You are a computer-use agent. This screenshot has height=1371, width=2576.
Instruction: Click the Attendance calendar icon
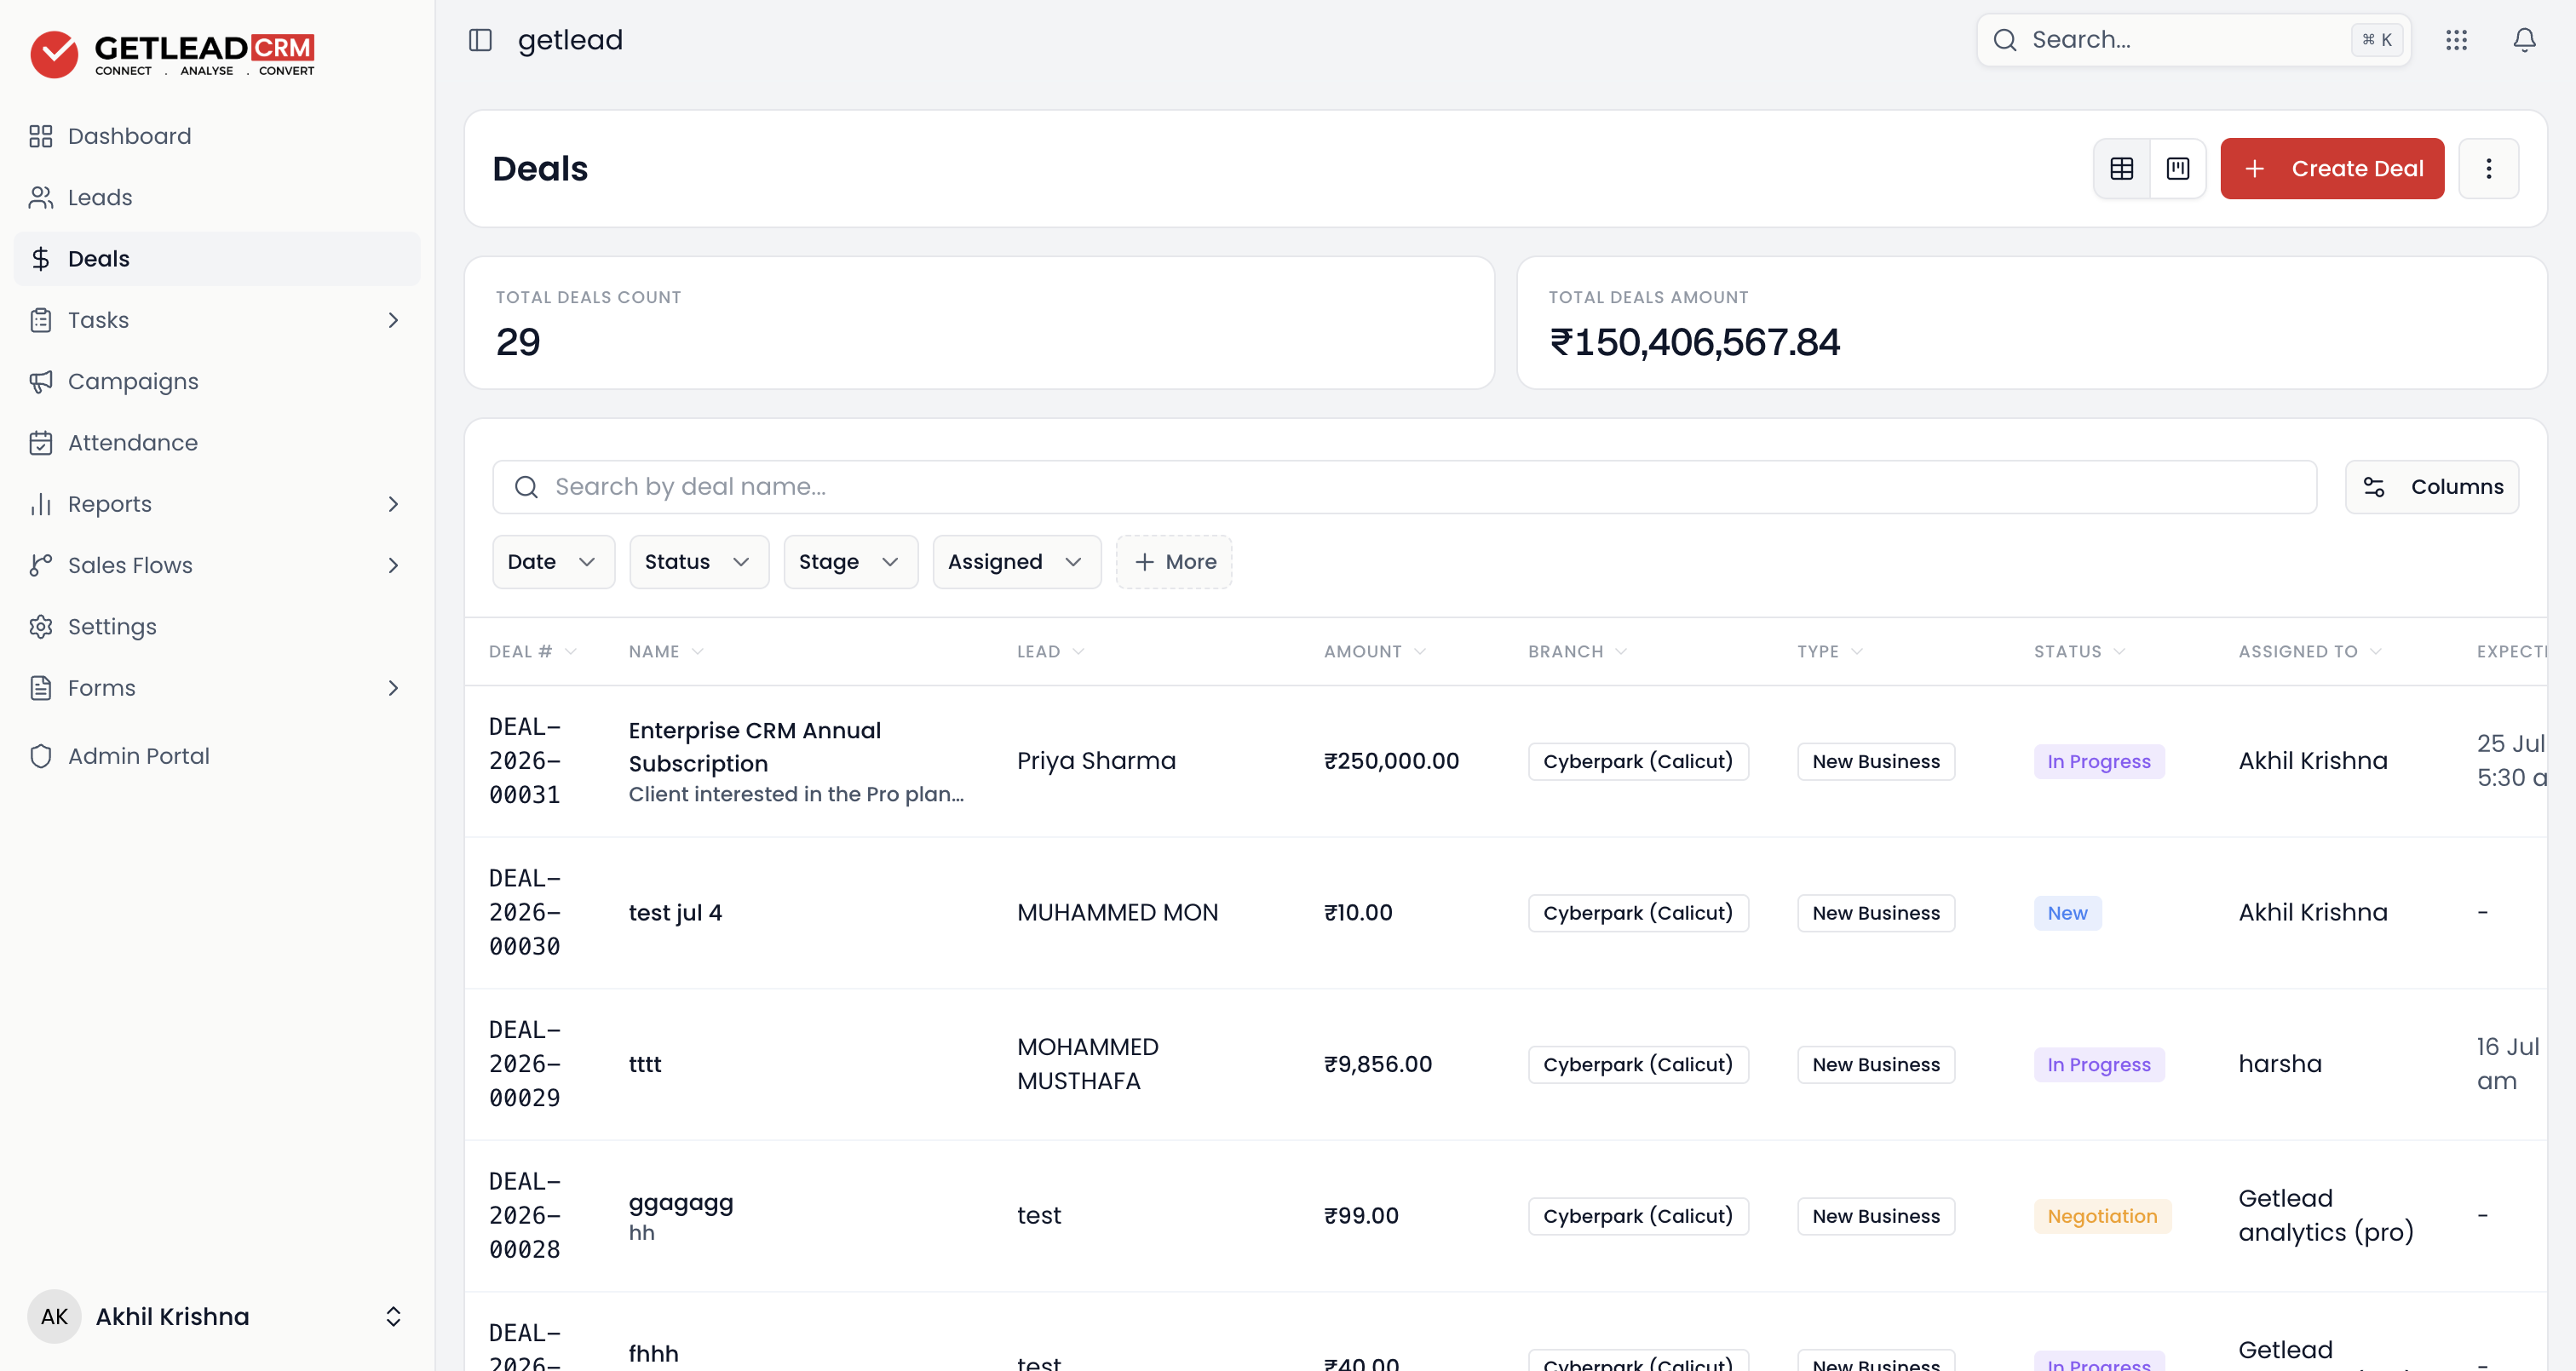pos(41,442)
